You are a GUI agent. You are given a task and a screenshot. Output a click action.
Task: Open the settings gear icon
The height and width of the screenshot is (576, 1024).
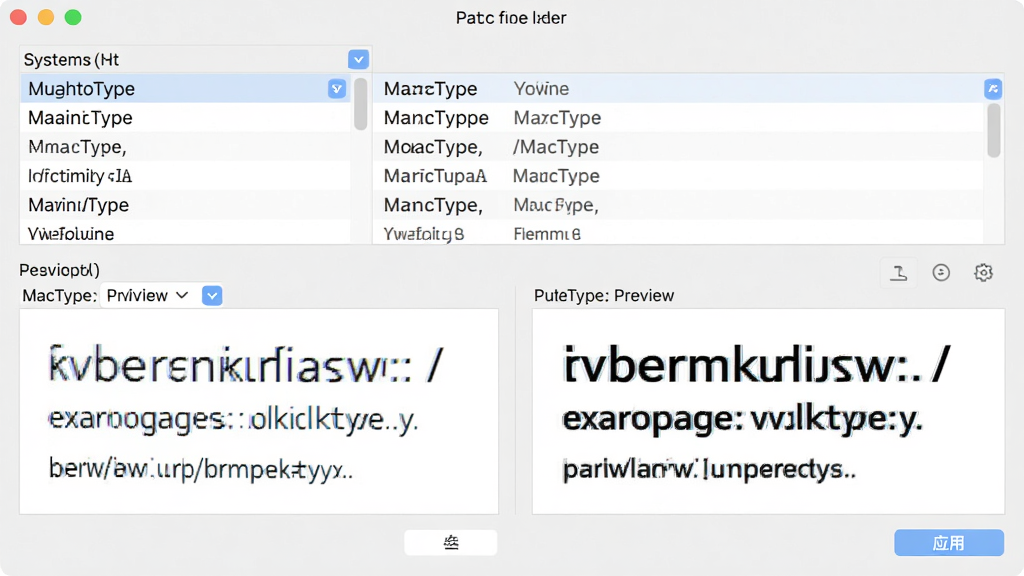[x=984, y=272]
